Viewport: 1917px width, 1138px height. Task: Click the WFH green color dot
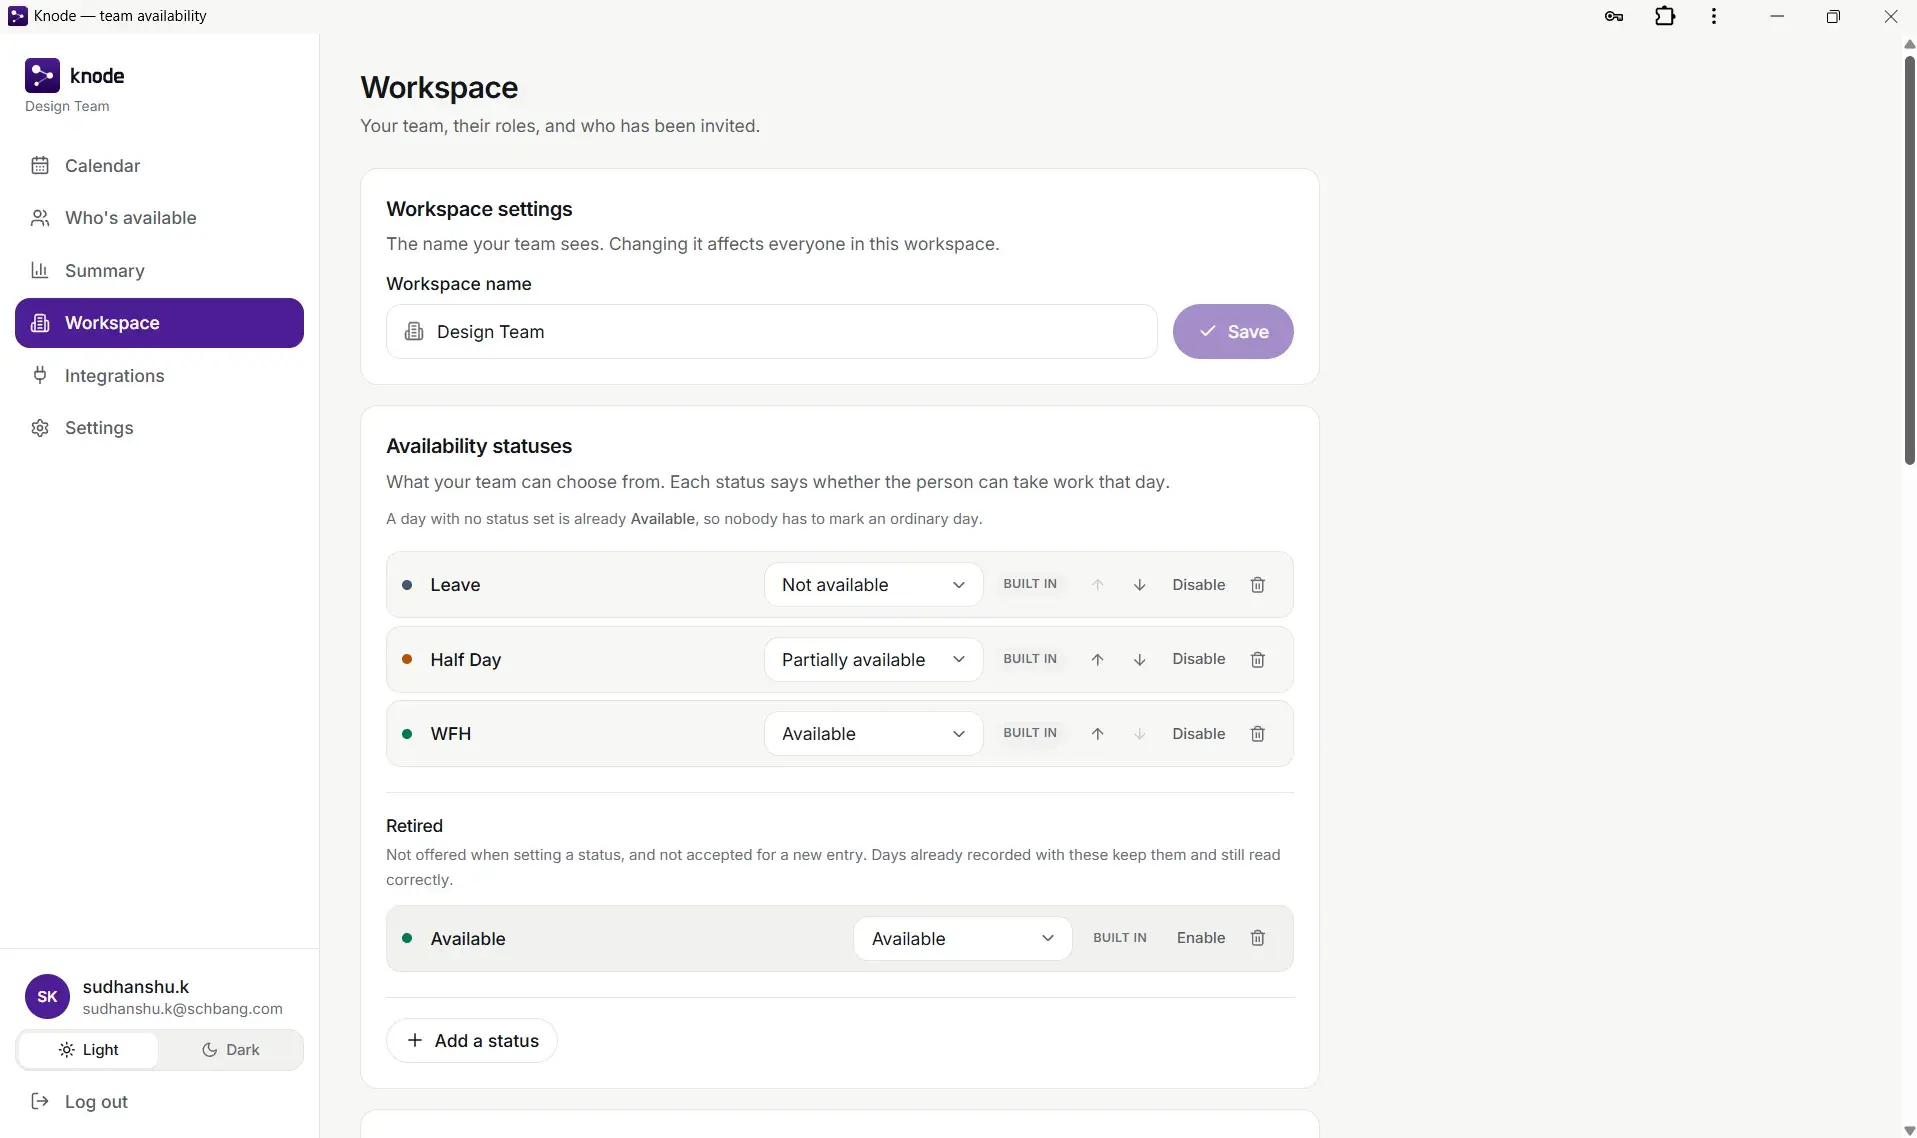tap(407, 734)
